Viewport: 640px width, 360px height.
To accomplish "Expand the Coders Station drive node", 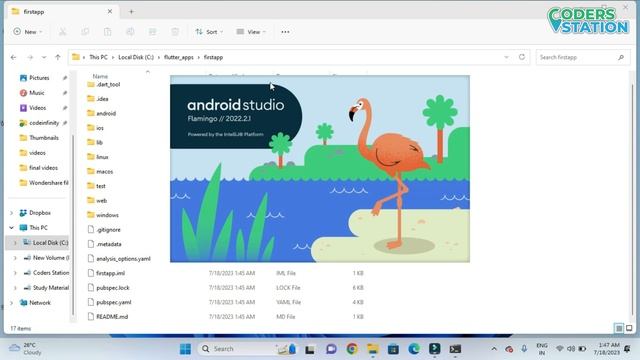I will pos(15,273).
